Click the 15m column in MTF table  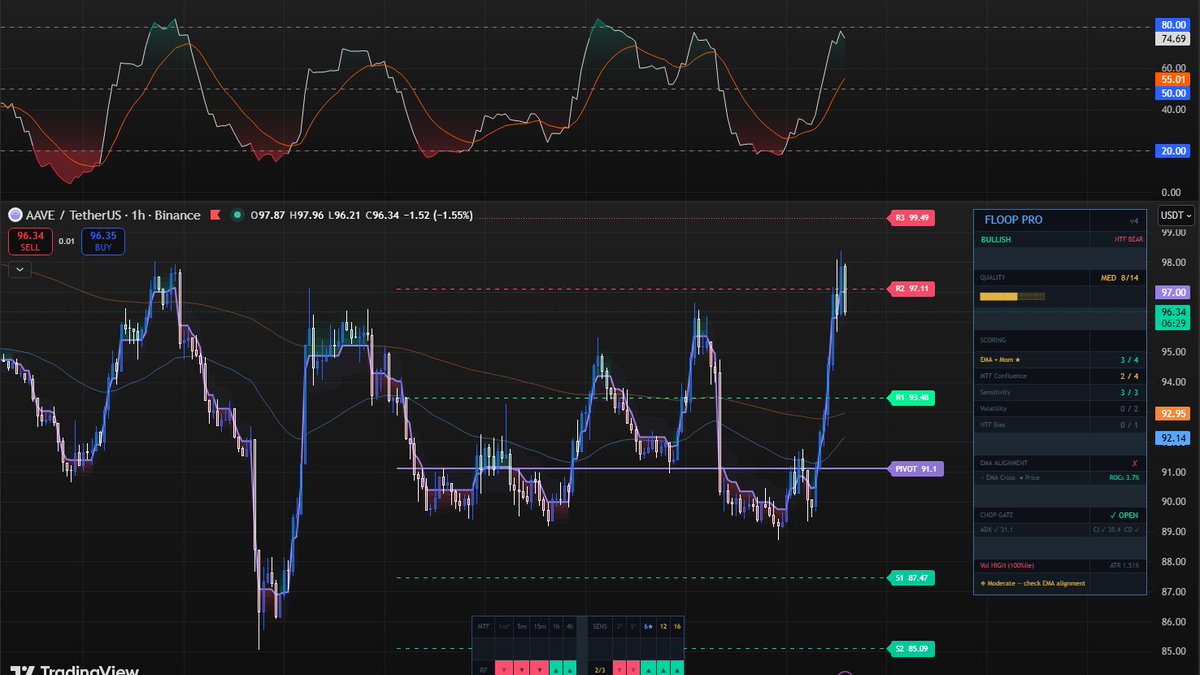click(539, 626)
